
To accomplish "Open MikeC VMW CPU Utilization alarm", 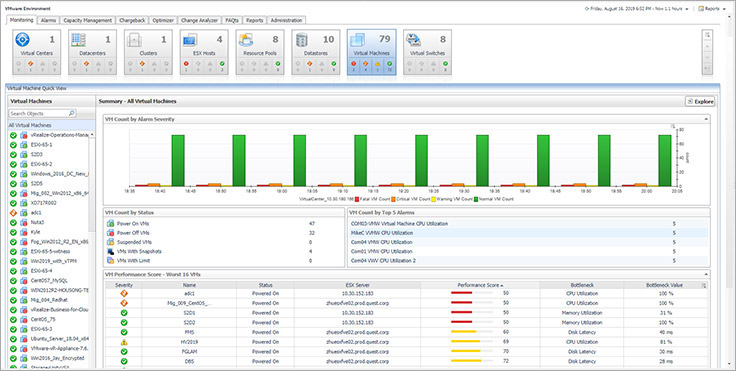I will 382,233.
